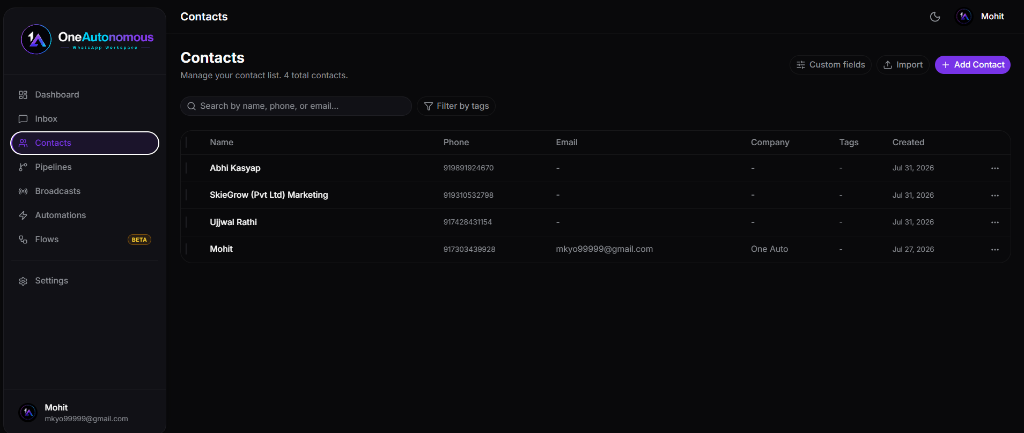Navigate to Broadcasts
The height and width of the screenshot is (433, 1024).
click(x=85, y=191)
